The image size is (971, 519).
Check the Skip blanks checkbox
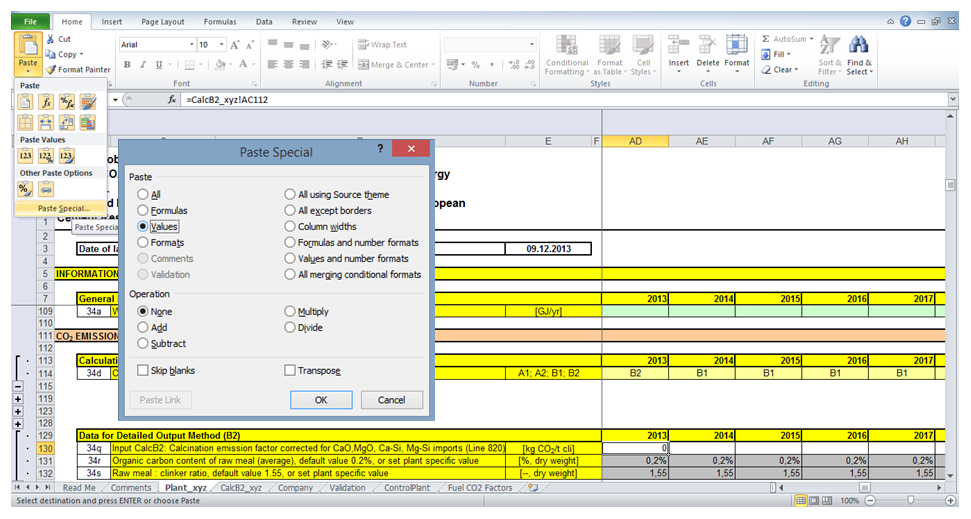coord(143,370)
